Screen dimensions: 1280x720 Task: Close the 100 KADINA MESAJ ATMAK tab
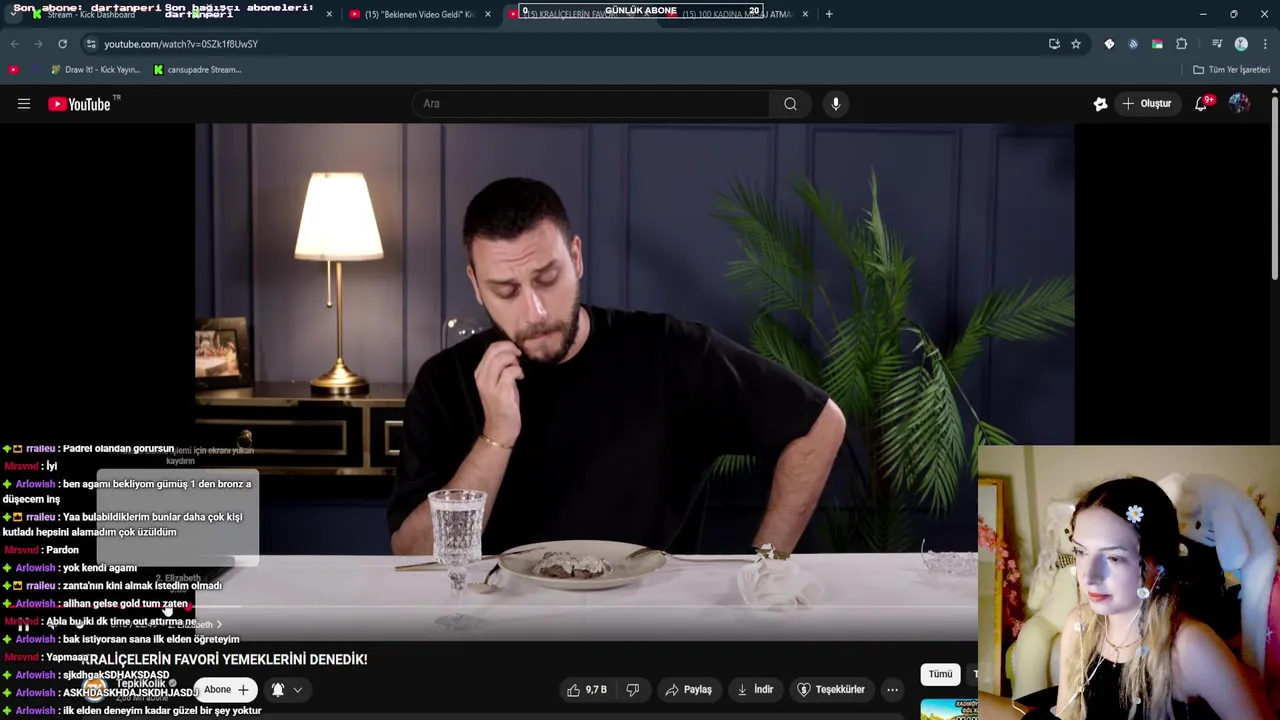pos(805,14)
